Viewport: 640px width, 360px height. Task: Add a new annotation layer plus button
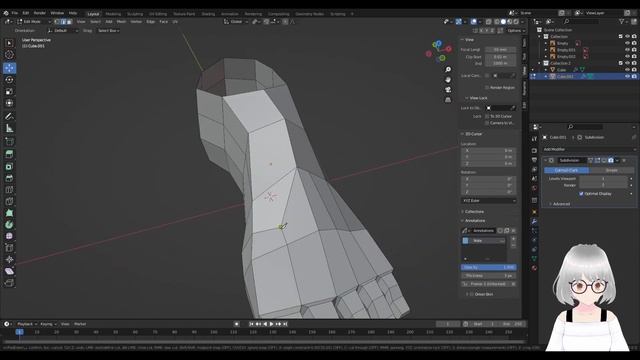[x=513, y=239]
